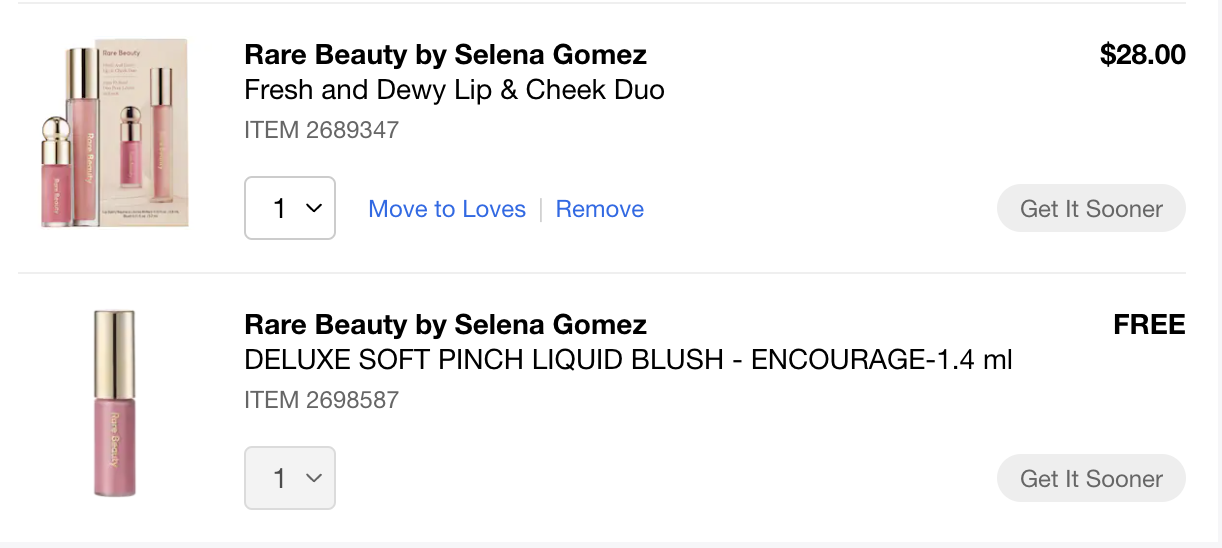Click the FREE price label

(1149, 324)
